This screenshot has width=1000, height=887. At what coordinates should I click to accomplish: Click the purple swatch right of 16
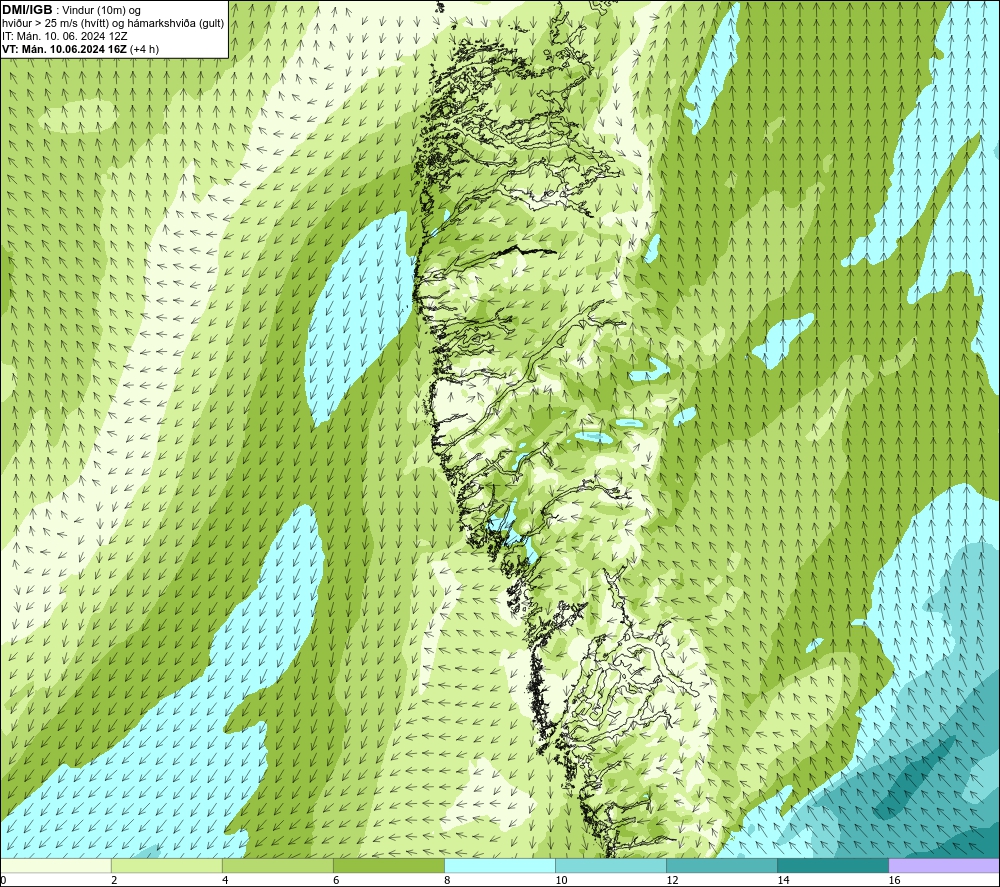tap(944, 865)
